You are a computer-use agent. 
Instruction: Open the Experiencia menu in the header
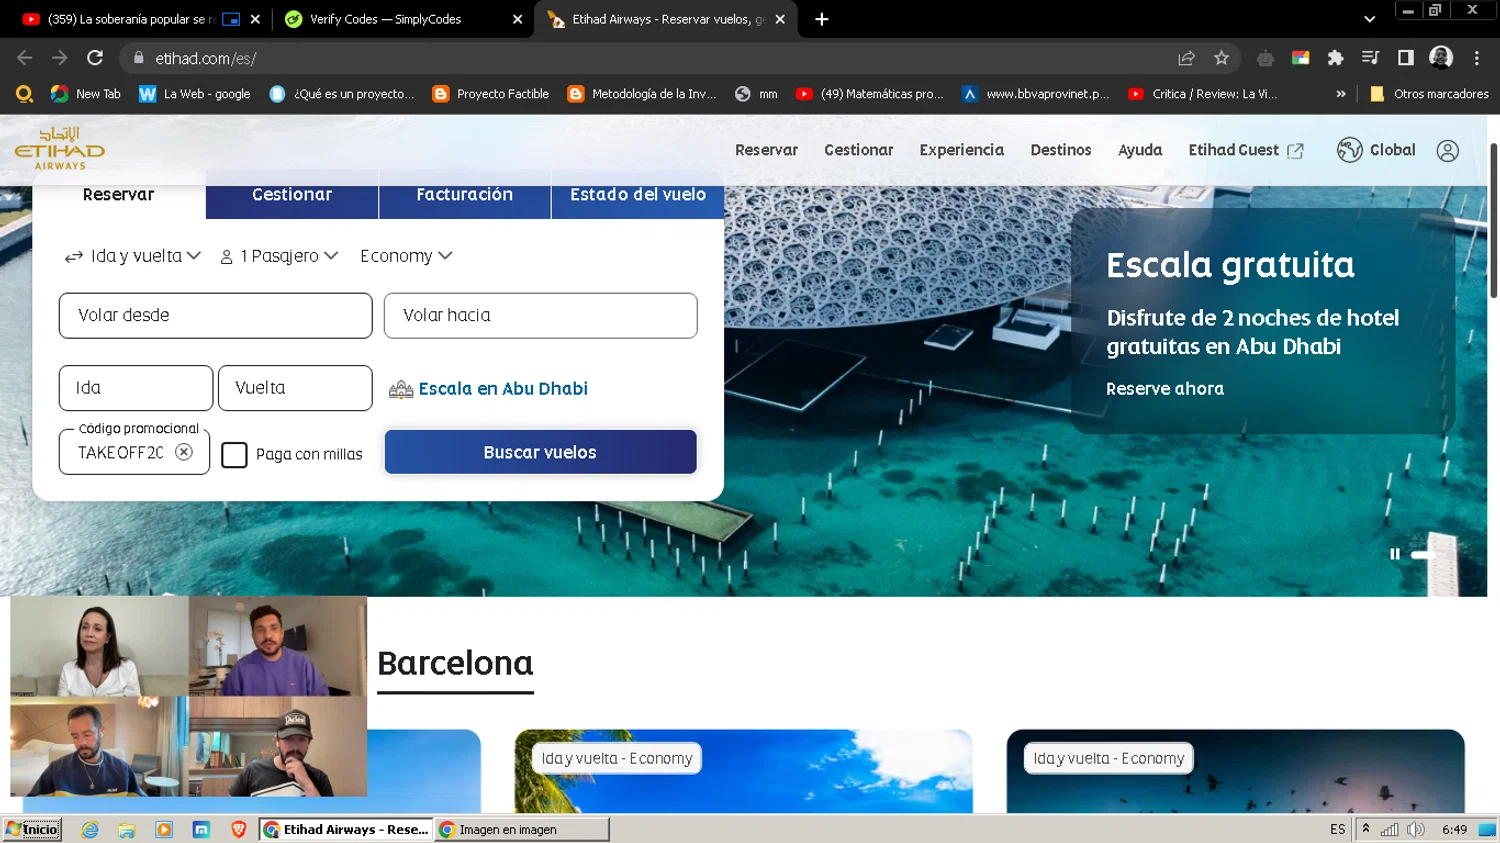point(961,150)
